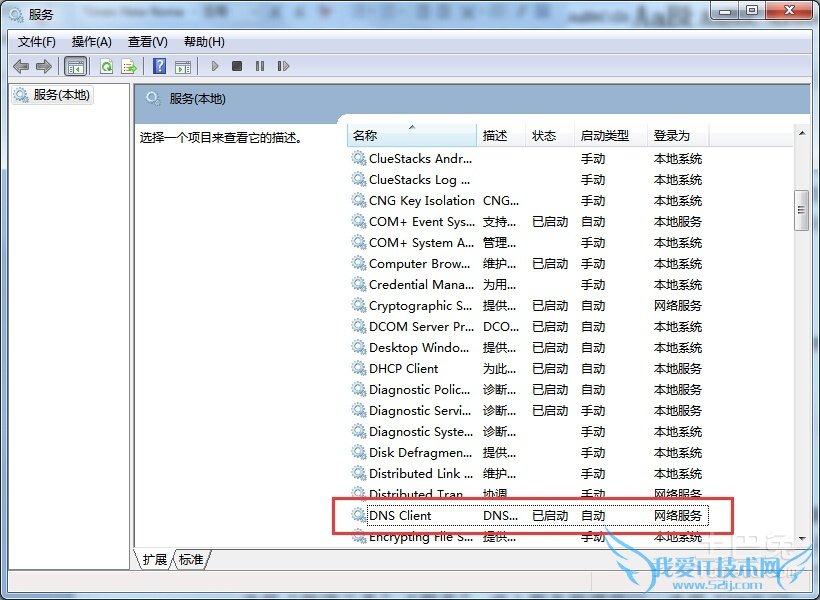820x600 pixels.
Task: Open the 操作(A) menu
Action: (92, 42)
